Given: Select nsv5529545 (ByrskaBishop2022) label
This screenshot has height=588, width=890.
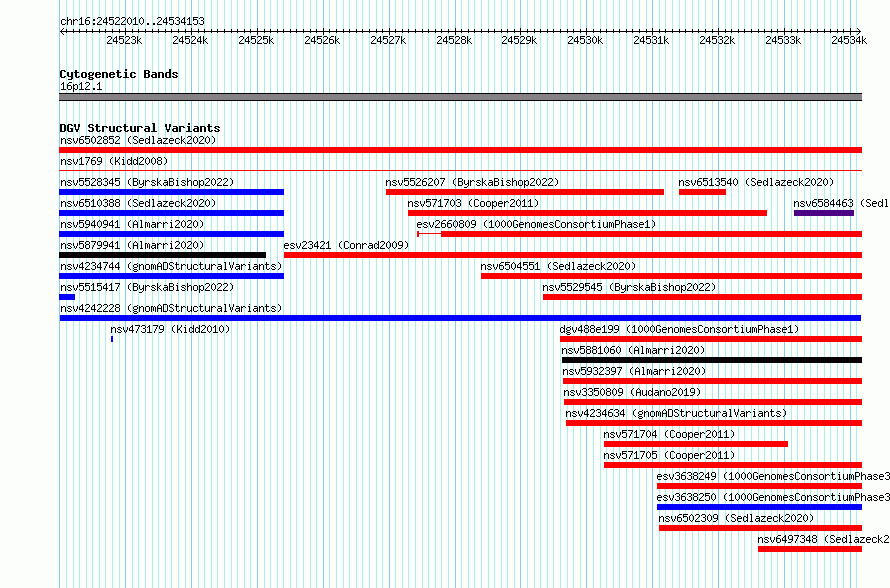Looking at the screenshot, I should click(629, 287).
